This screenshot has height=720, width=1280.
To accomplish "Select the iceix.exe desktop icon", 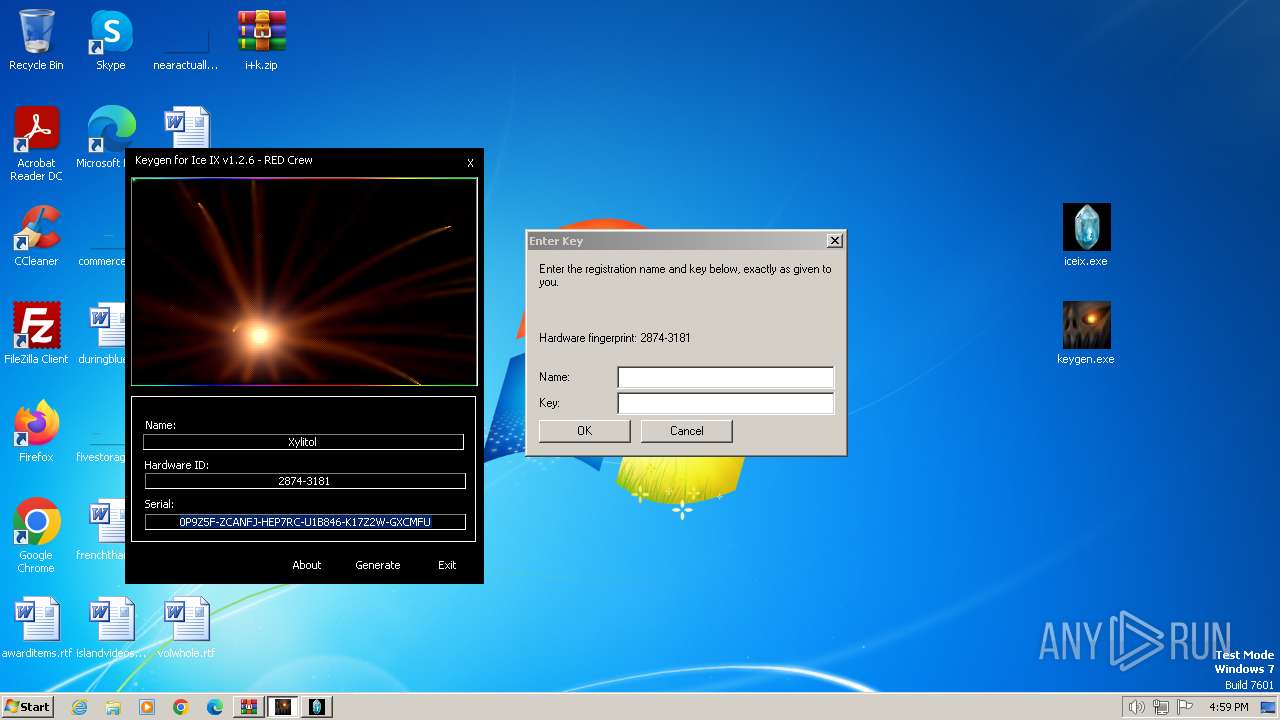I will [x=1086, y=236].
